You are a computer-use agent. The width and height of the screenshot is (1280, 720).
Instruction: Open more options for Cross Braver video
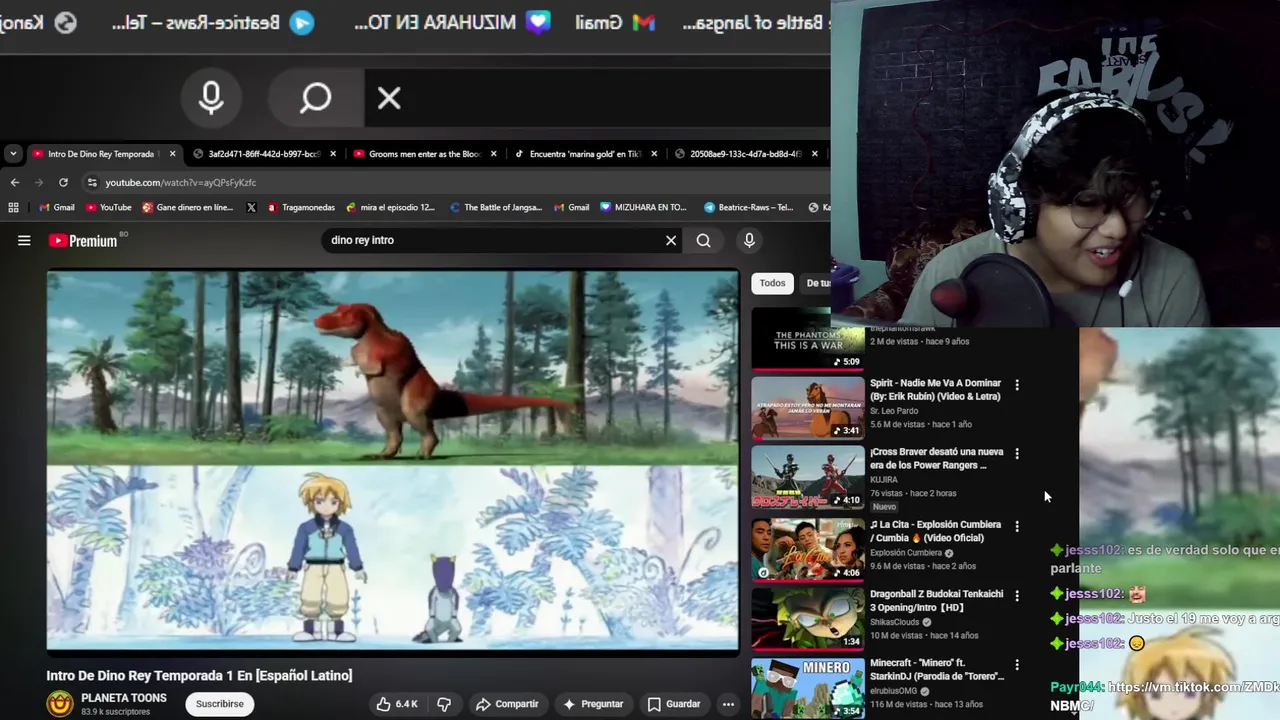[1017, 454]
